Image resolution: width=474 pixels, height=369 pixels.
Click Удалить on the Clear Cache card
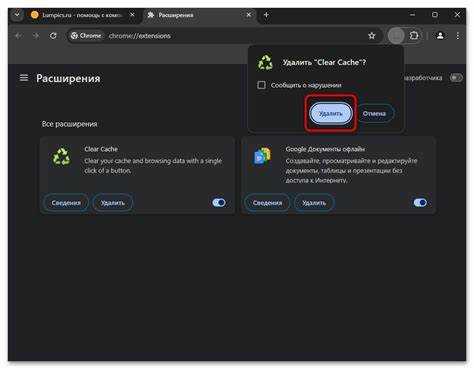(113, 203)
